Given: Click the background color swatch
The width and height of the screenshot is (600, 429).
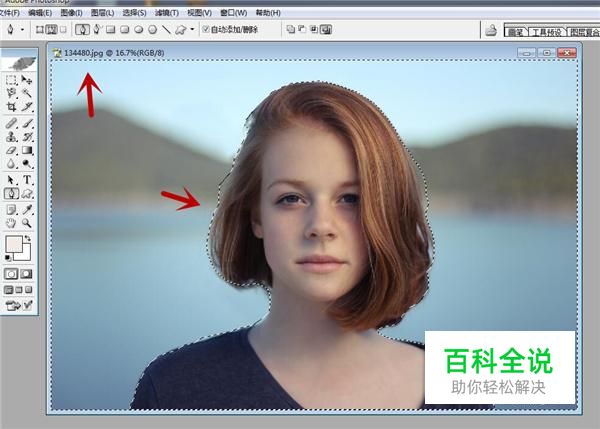Looking at the screenshot, I should pyautogui.click(x=26, y=256).
